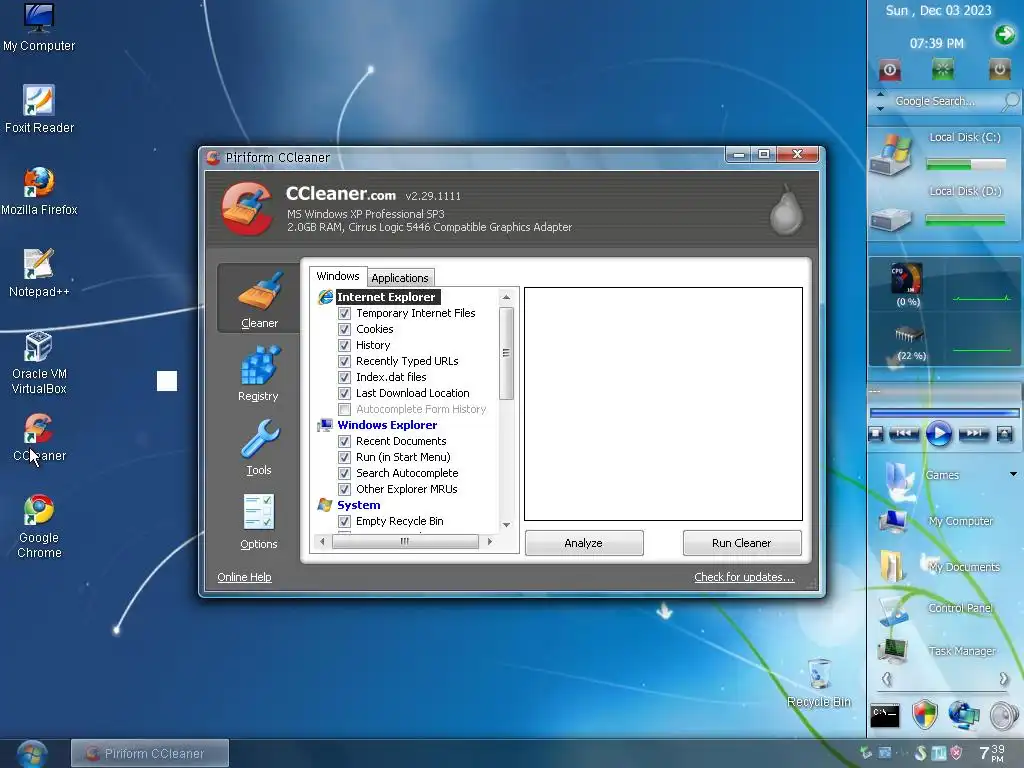Click Piriform CCleaner taskbar button
Screen dimensions: 1024x768
click(150, 754)
